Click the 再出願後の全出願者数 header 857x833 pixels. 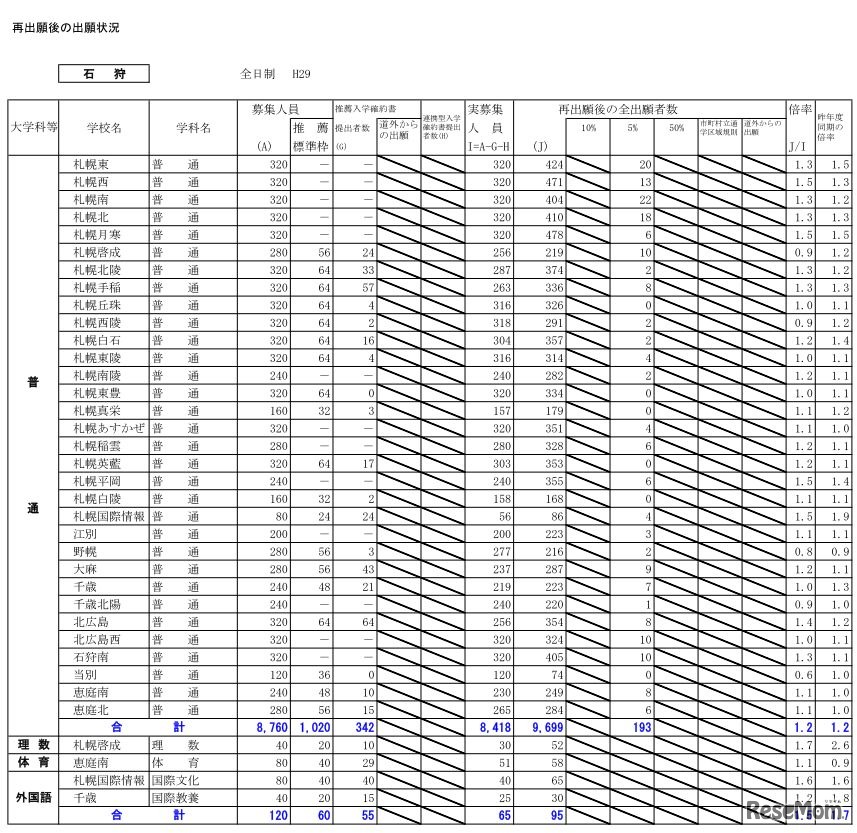coord(618,109)
